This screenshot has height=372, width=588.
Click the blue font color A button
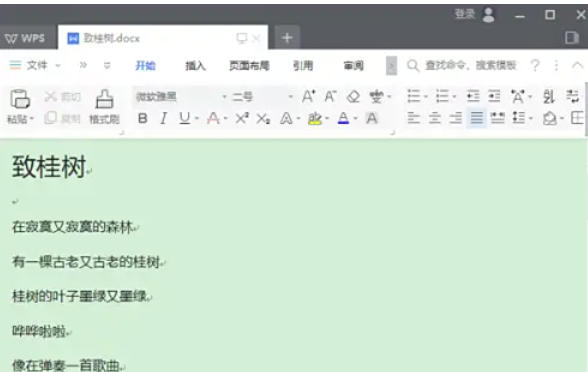coord(343,118)
